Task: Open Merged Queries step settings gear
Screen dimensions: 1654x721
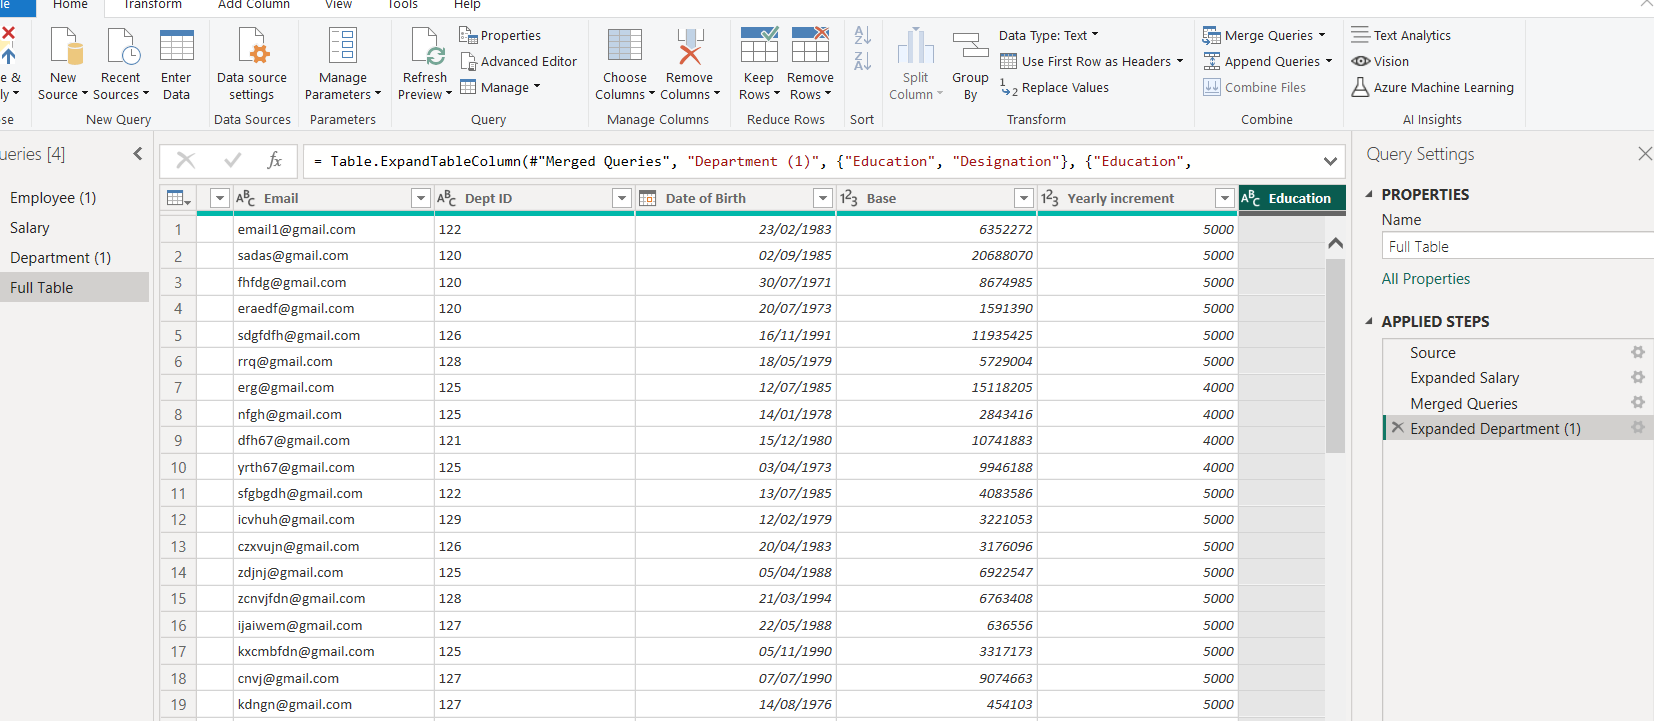Action: pyautogui.click(x=1637, y=402)
